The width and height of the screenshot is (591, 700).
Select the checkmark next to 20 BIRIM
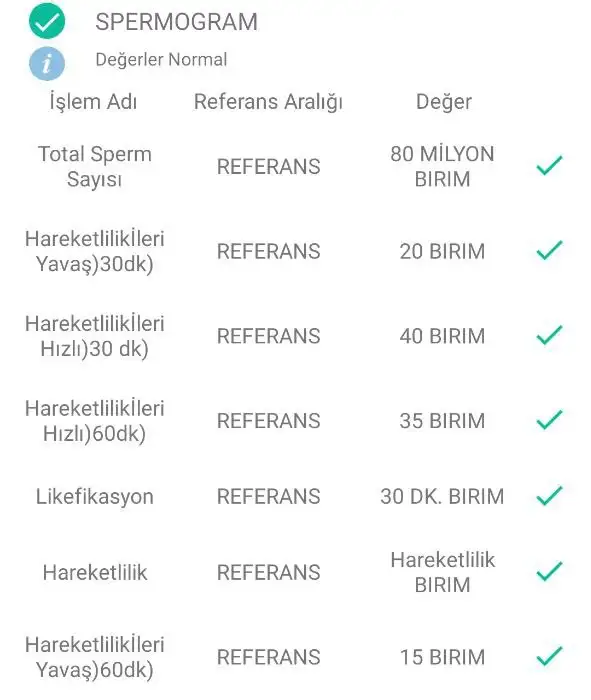549,250
